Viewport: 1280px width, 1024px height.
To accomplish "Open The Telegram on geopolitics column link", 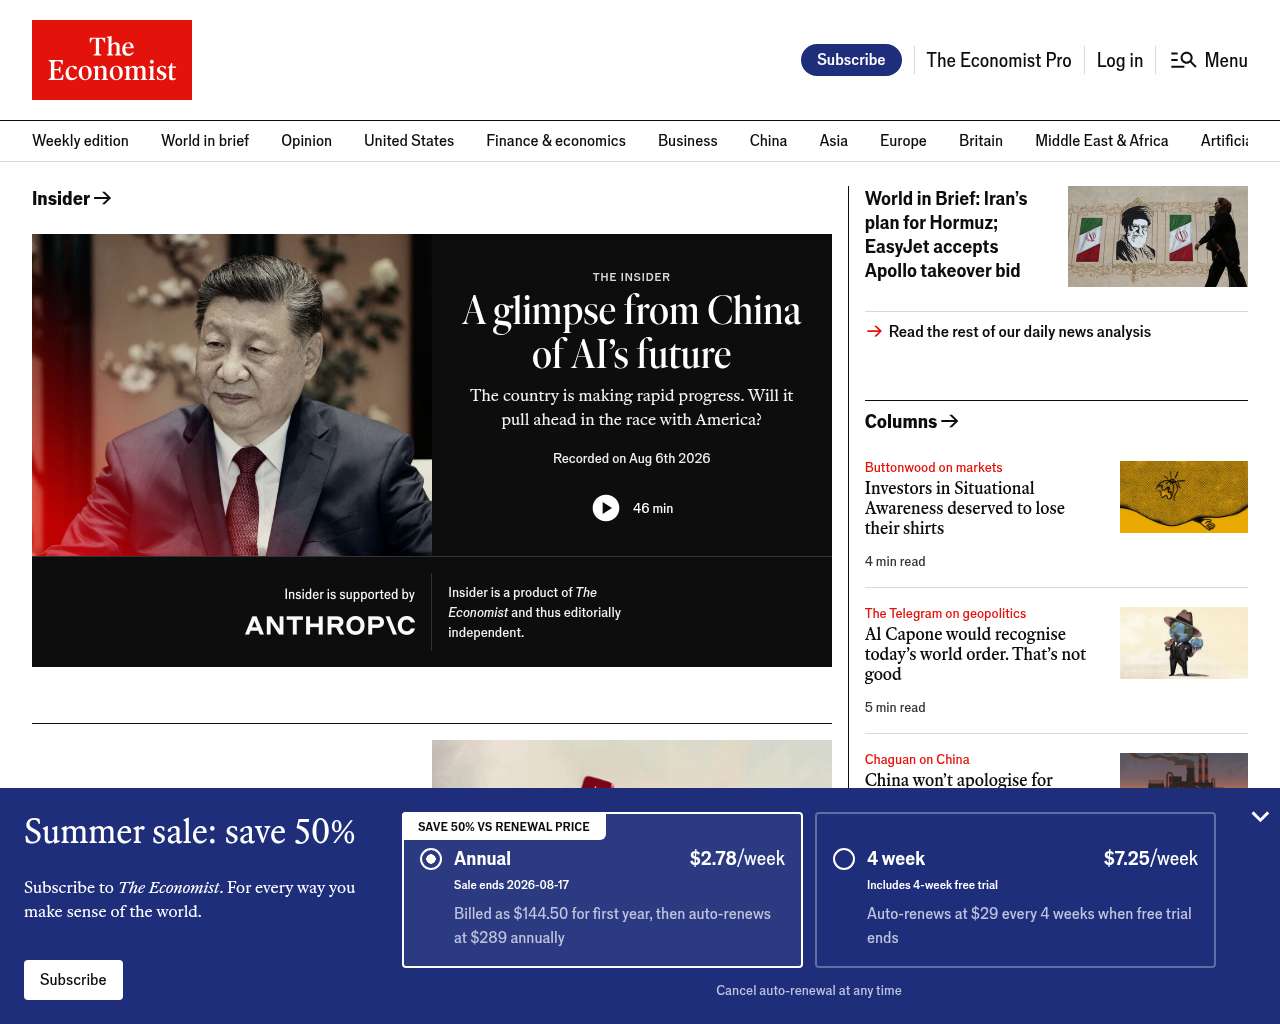I will 945,613.
